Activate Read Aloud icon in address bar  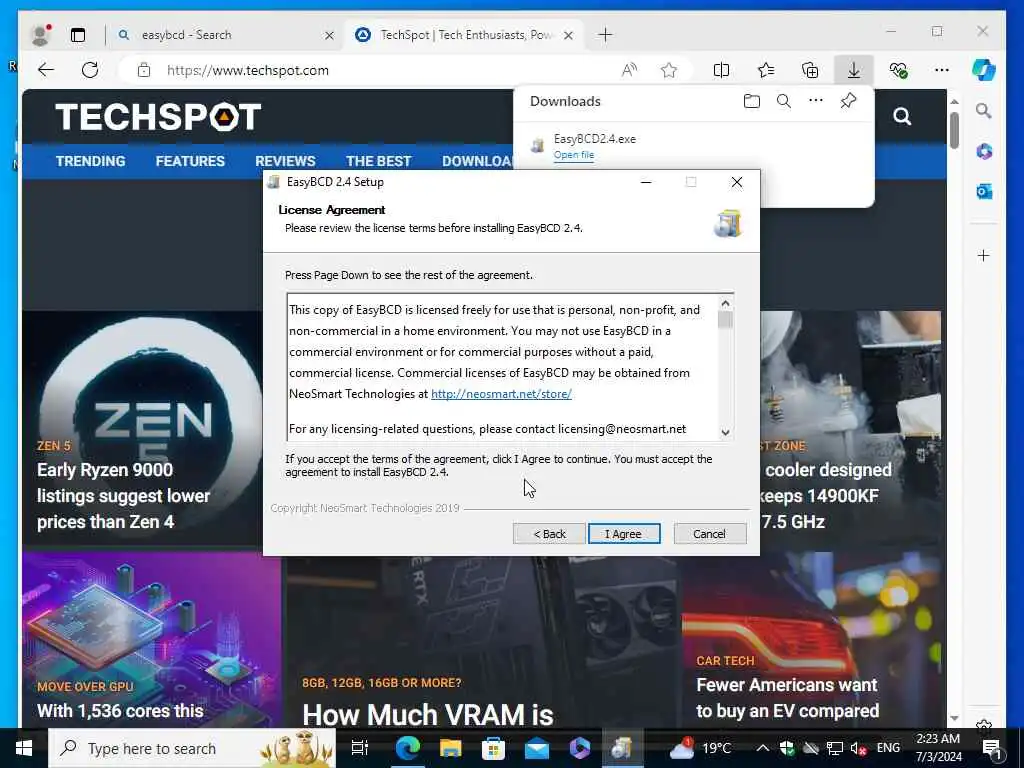[x=629, y=70]
